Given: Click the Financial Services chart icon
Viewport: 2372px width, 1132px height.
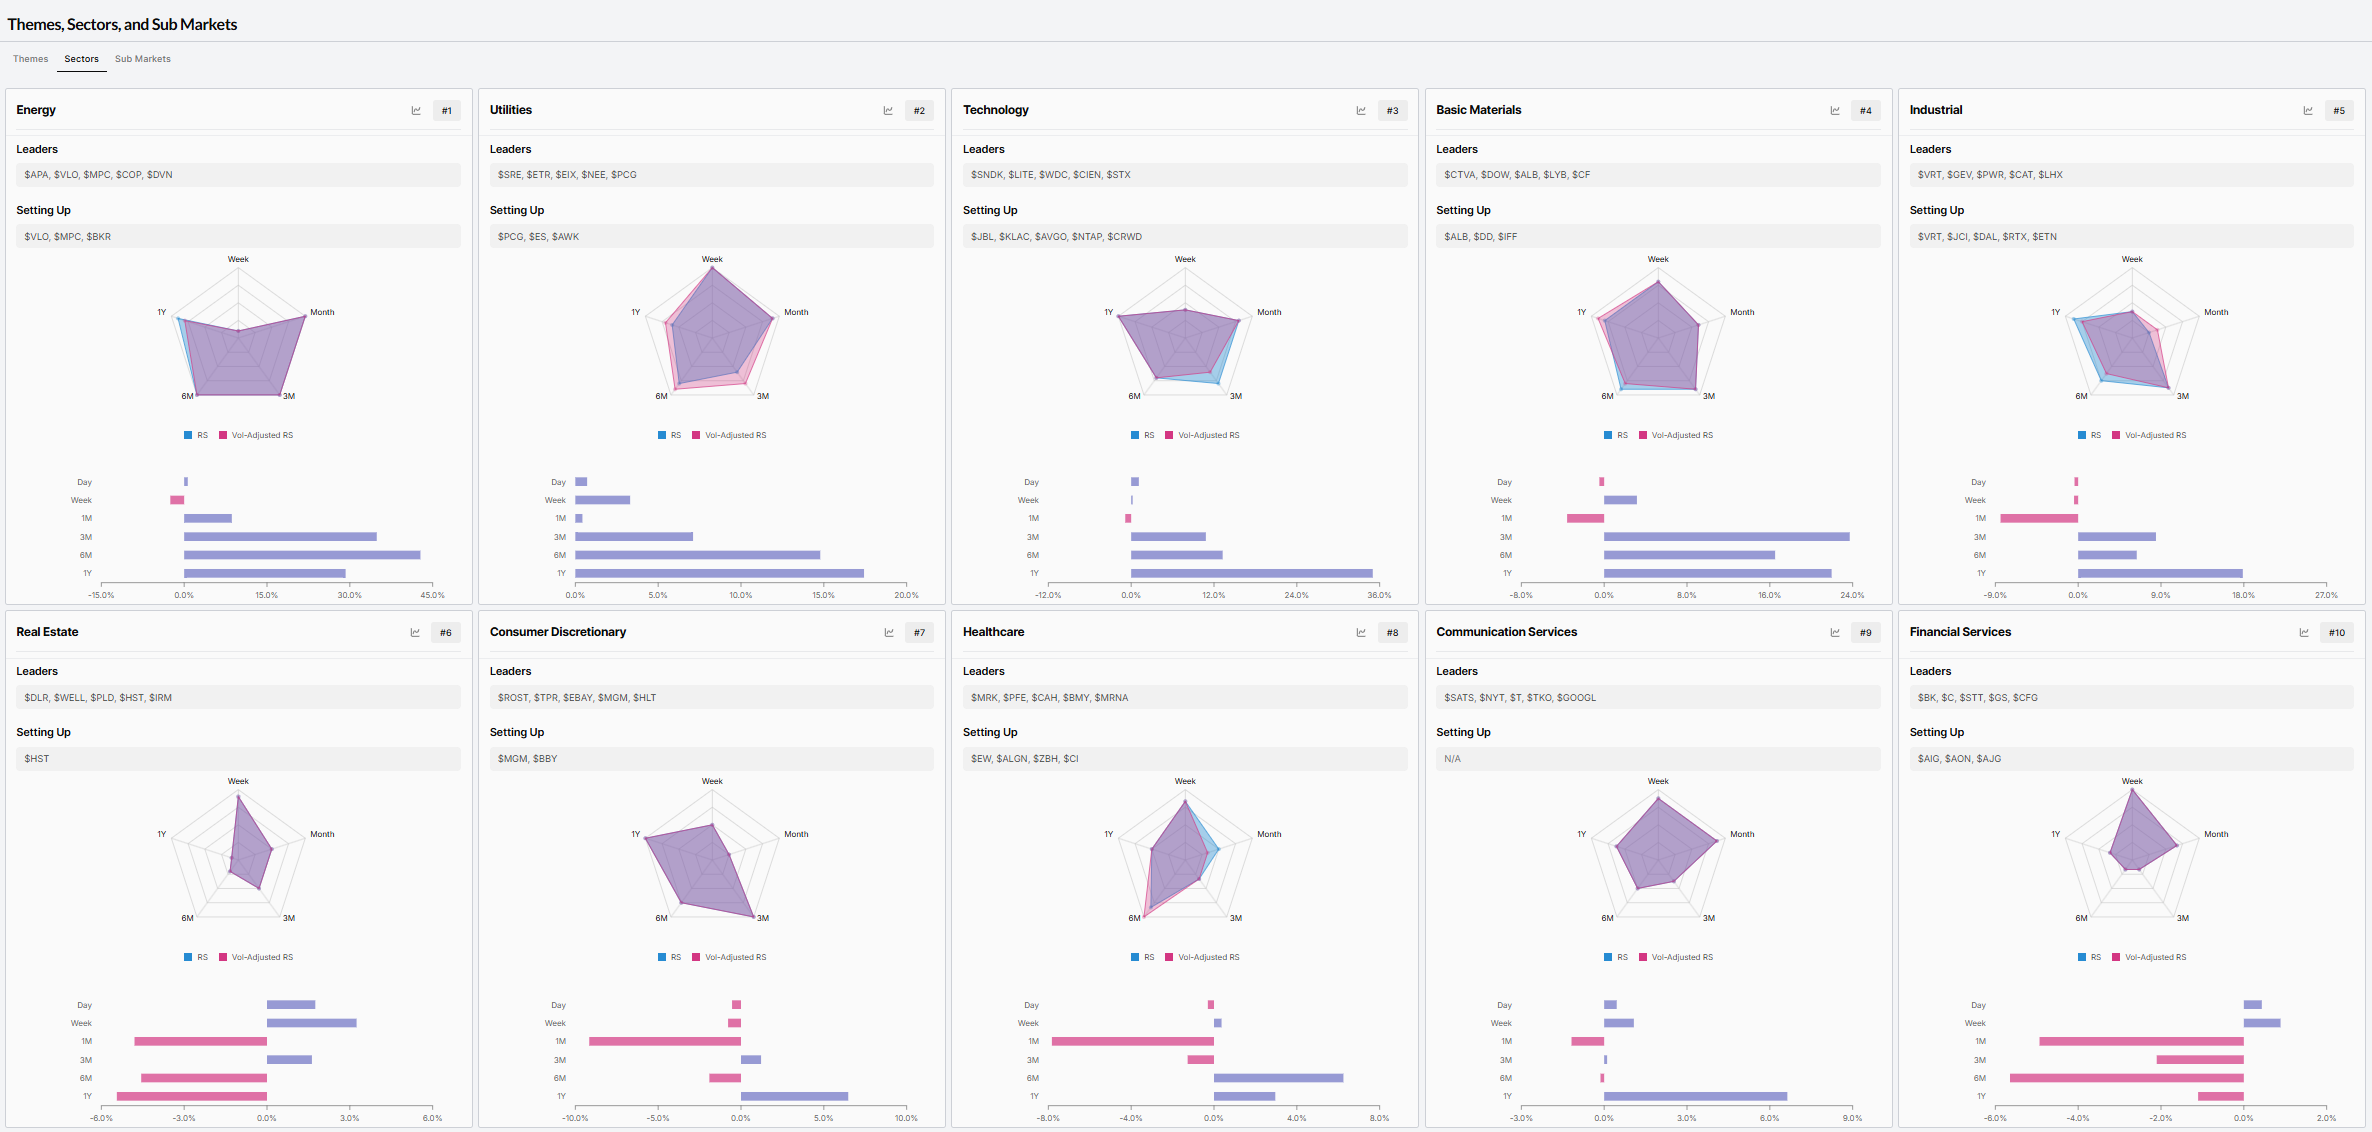Looking at the screenshot, I should click(x=2304, y=633).
